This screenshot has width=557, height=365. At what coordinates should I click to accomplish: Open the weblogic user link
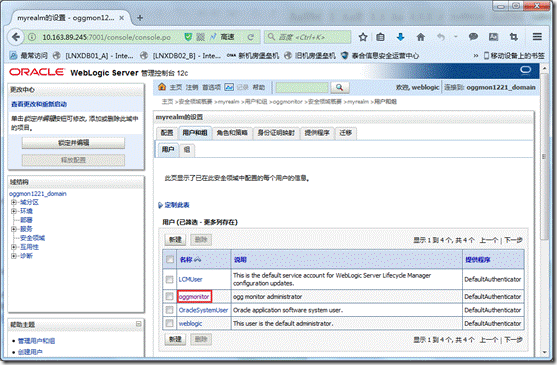[x=190, y=323]
